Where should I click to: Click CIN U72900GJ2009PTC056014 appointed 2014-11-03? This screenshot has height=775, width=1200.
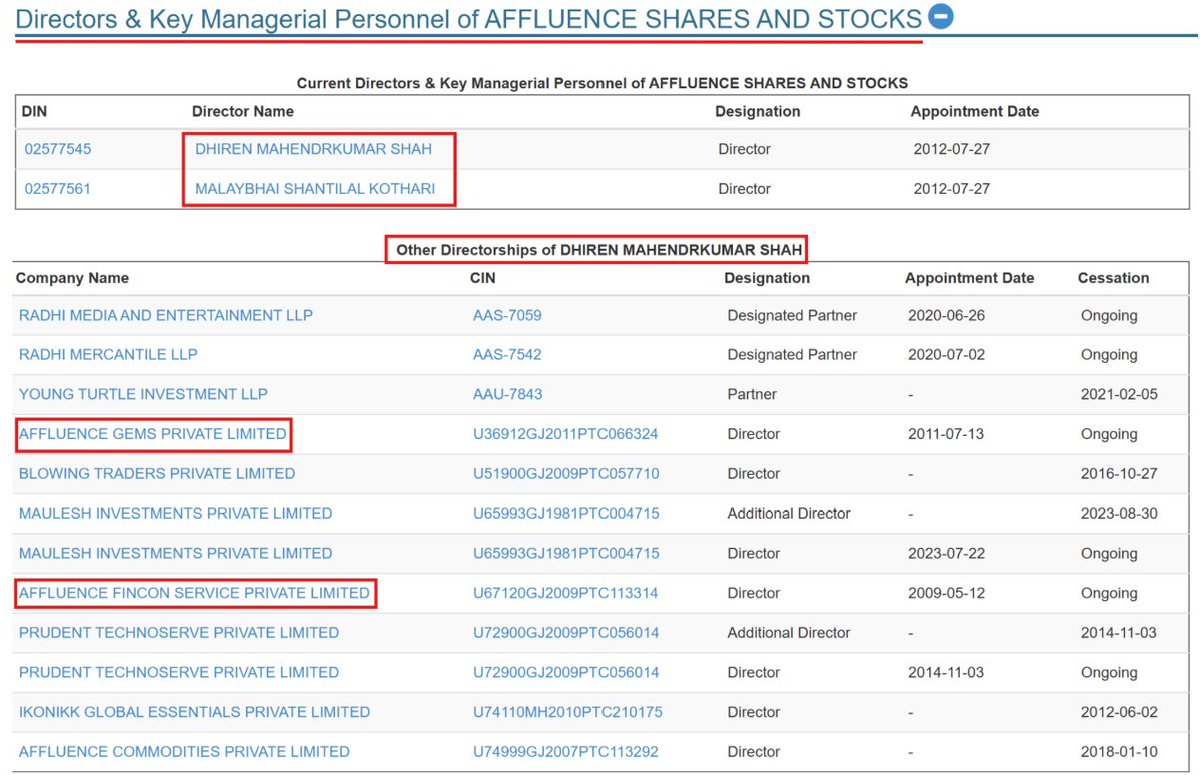tap(566, 672)
